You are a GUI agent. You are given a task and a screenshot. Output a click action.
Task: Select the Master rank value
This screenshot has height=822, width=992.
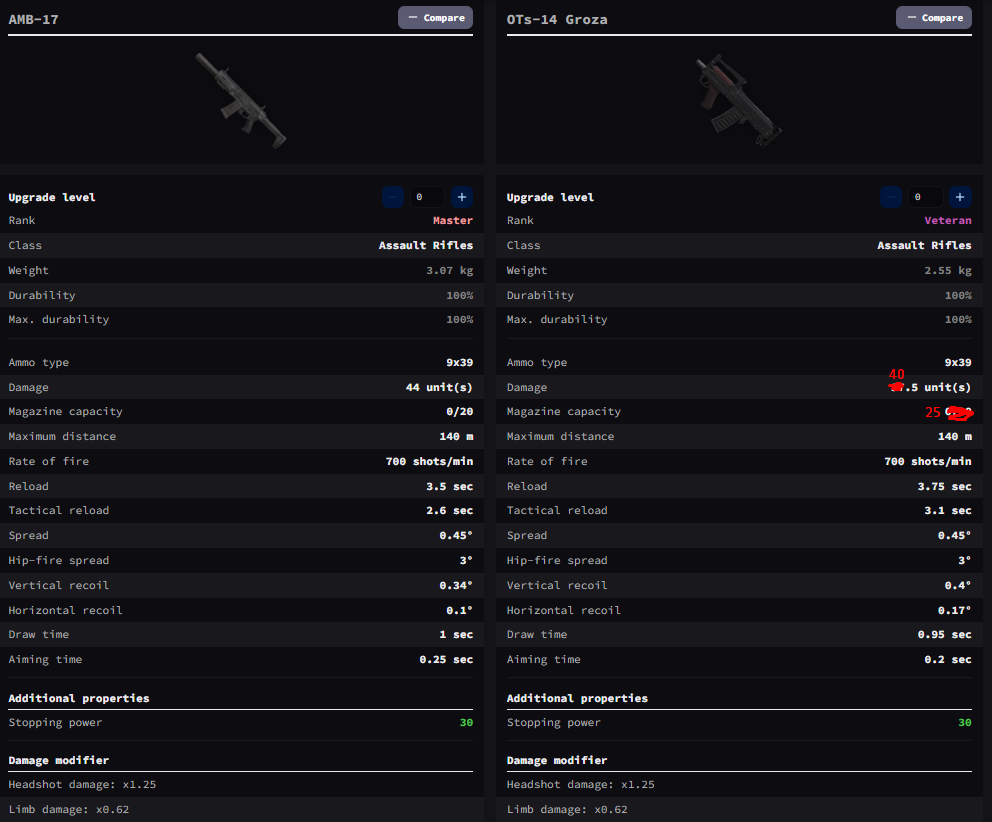tap(453, 220)
